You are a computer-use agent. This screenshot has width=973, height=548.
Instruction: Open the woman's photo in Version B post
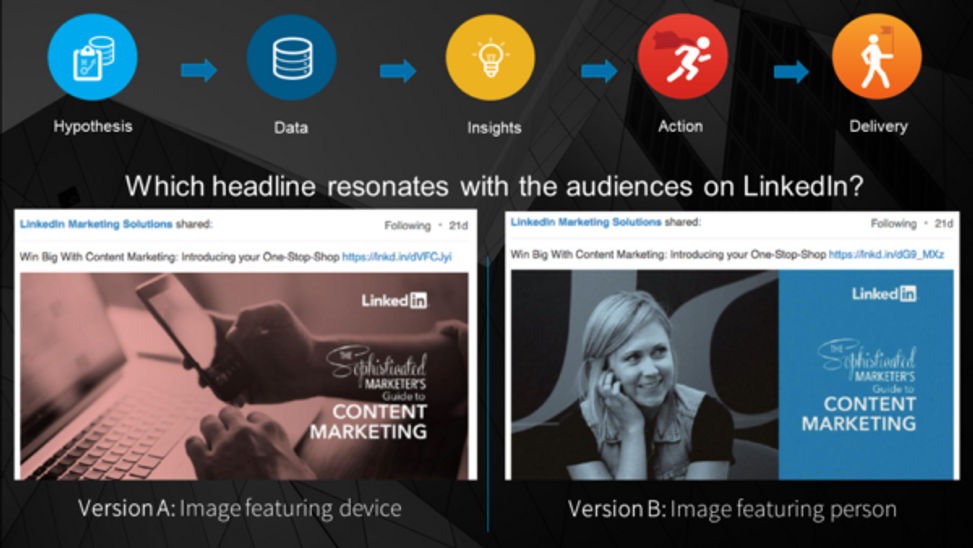tap(644, 375)
